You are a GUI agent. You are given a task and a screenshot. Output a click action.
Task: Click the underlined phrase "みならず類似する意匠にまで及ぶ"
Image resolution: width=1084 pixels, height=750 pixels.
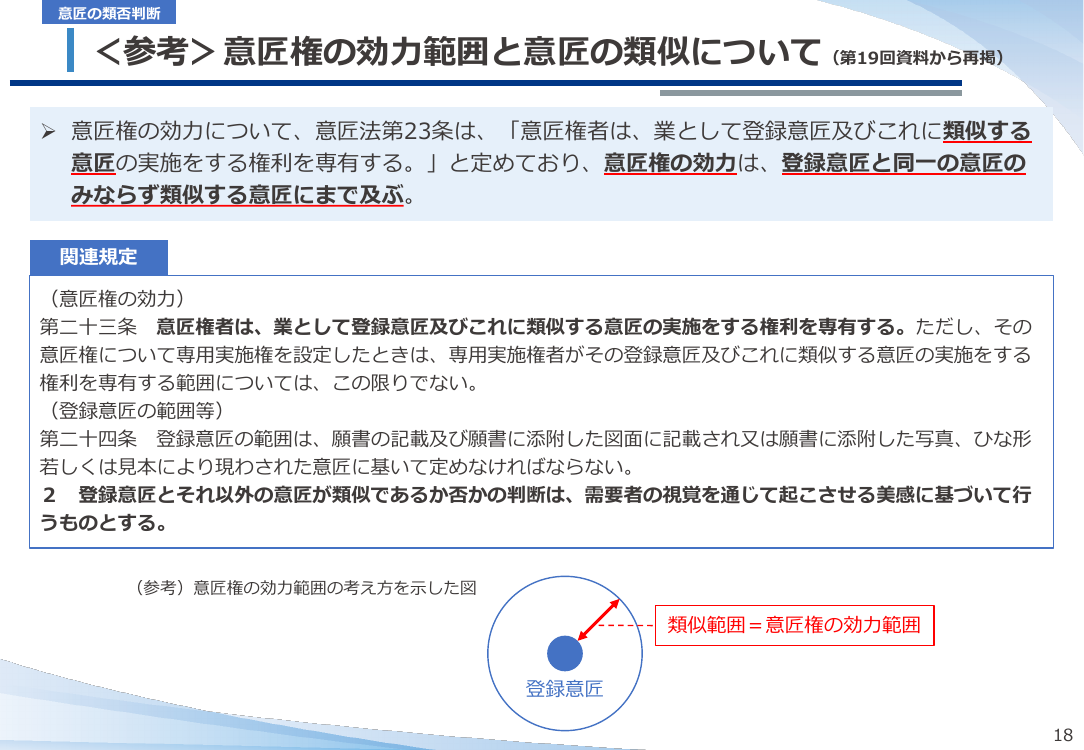[237, 196]
